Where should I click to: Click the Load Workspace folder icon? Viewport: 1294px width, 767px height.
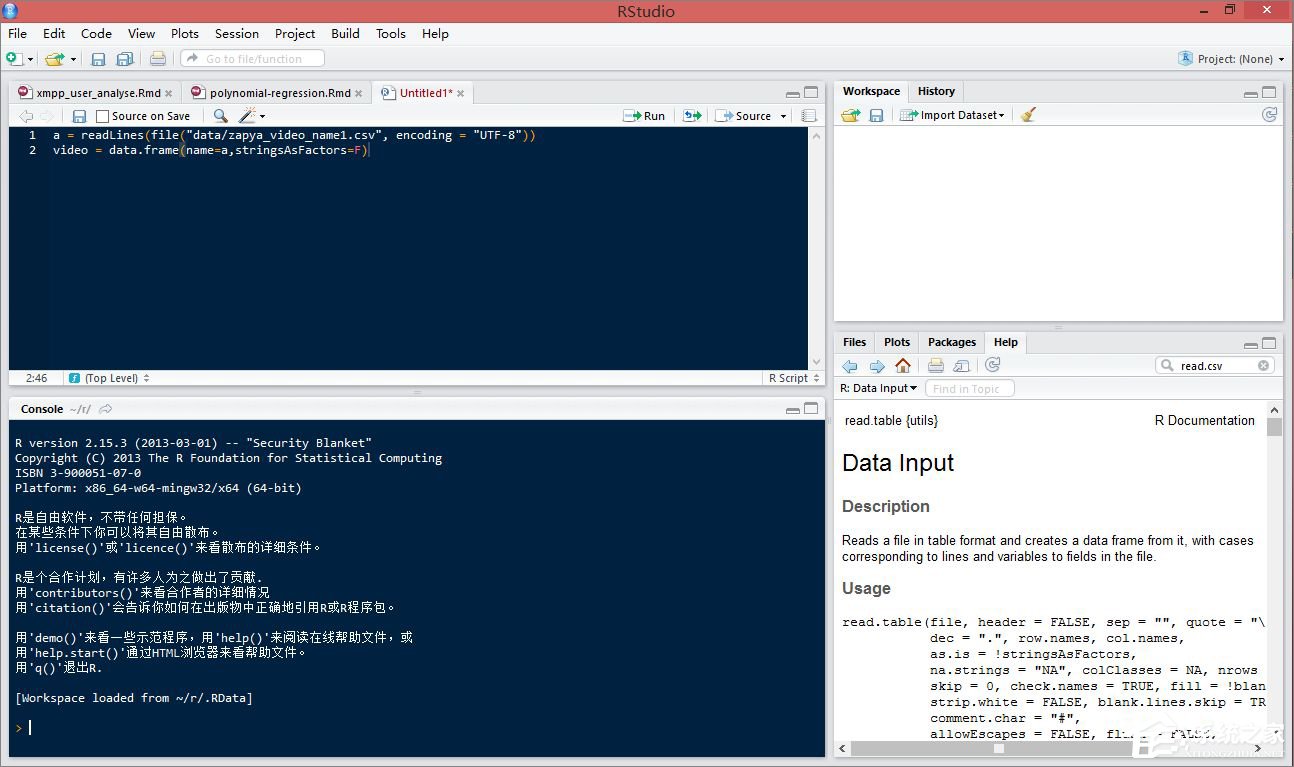(x=850, y=115)
